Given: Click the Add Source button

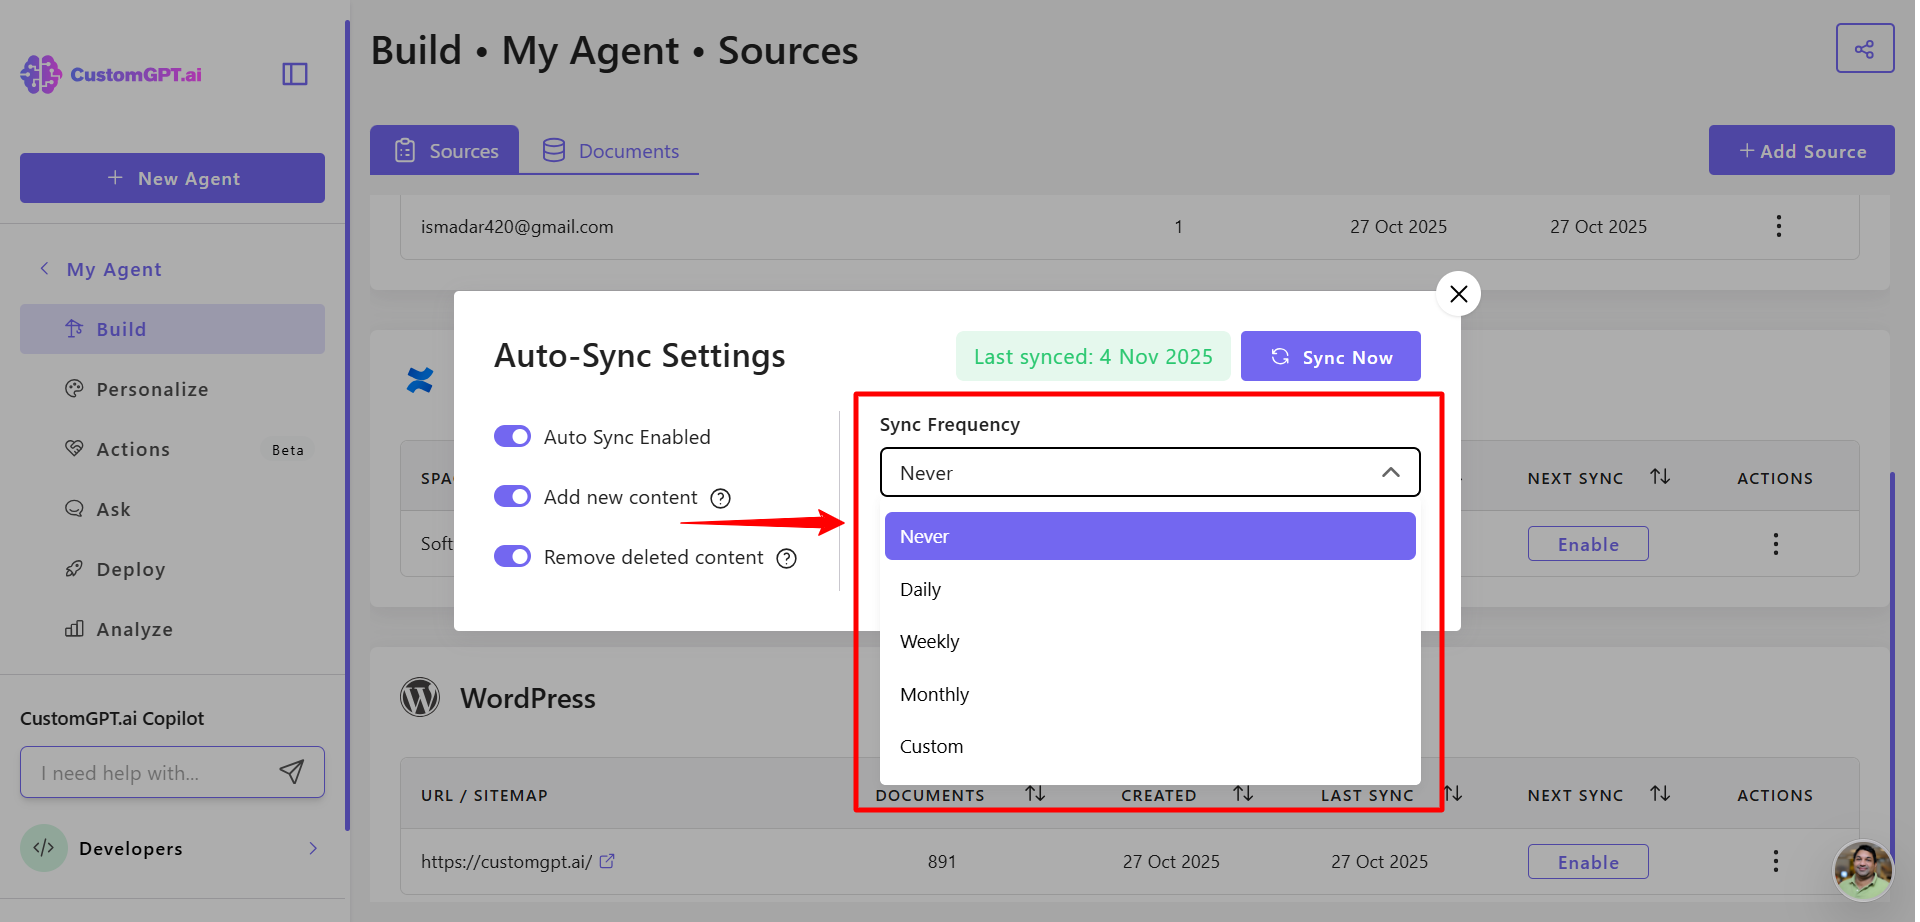Looking at the screenshot, I should tap(1802, 150).
